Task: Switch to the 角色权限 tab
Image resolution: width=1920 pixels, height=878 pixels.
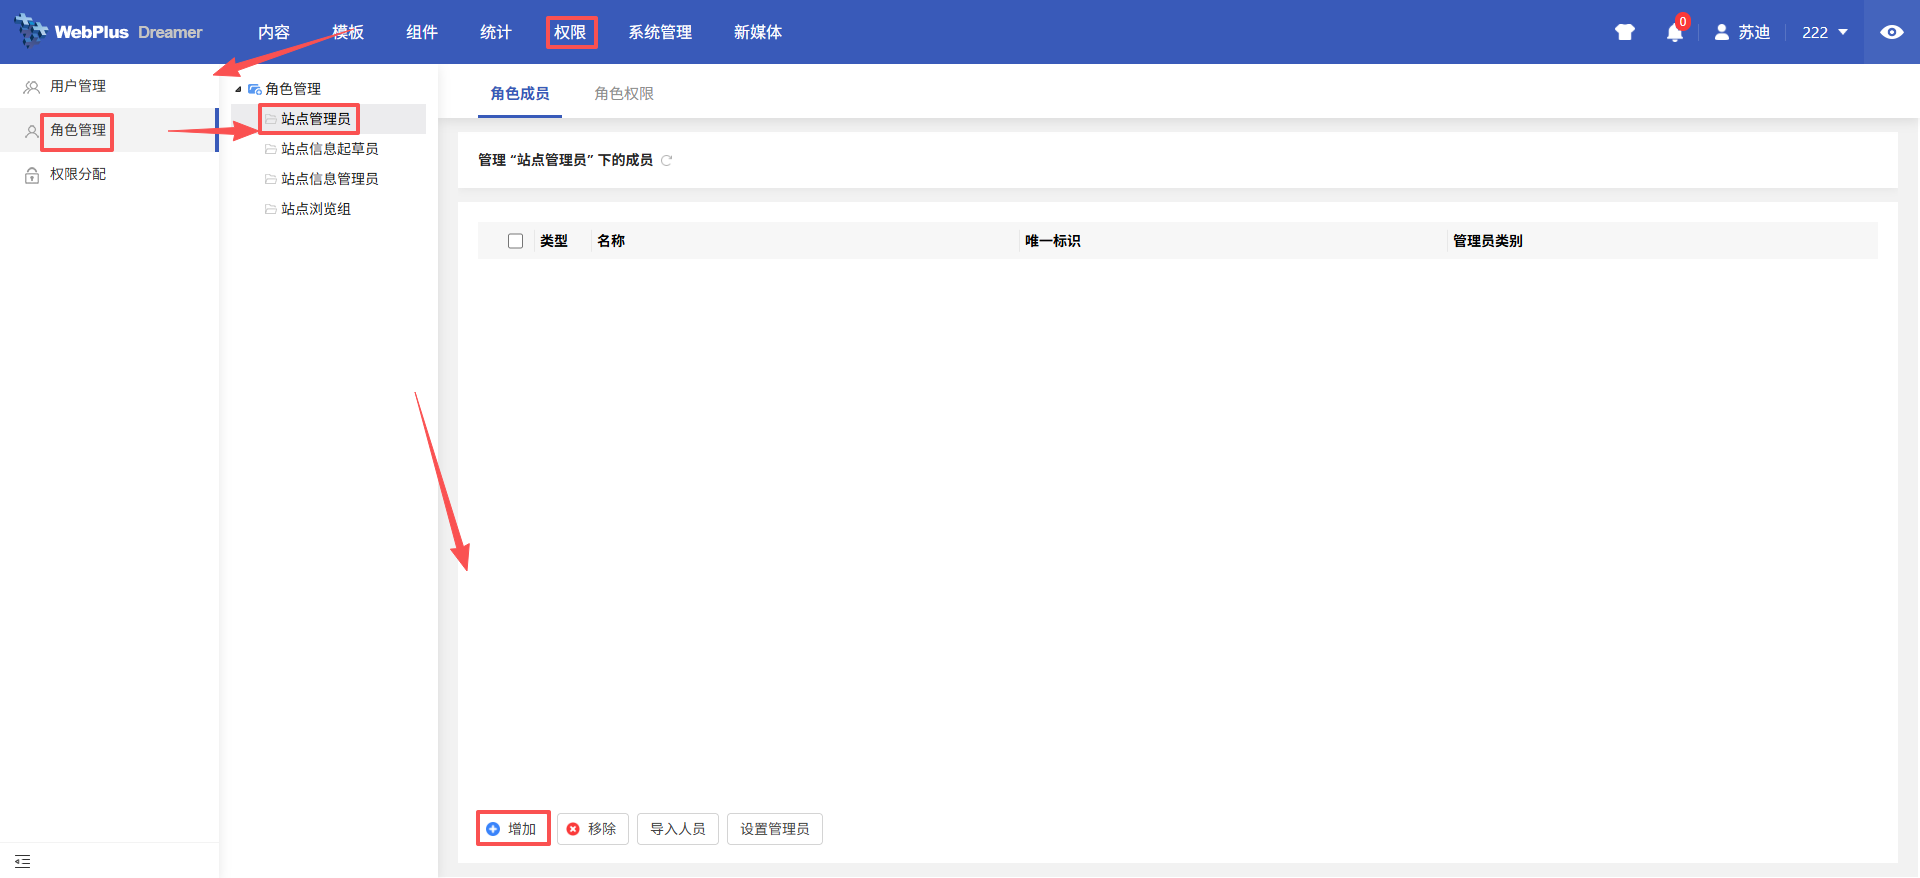Action: pos(623,93)
